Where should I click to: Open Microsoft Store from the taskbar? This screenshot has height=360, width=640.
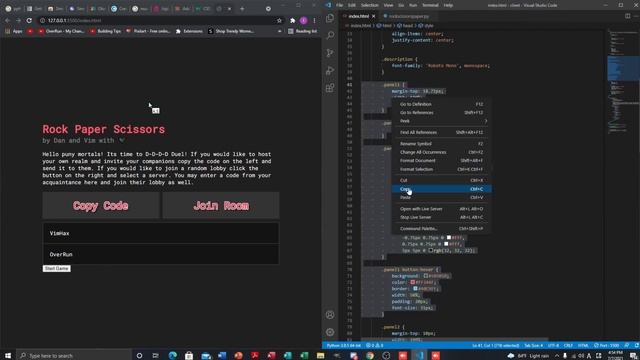(189, 356)
